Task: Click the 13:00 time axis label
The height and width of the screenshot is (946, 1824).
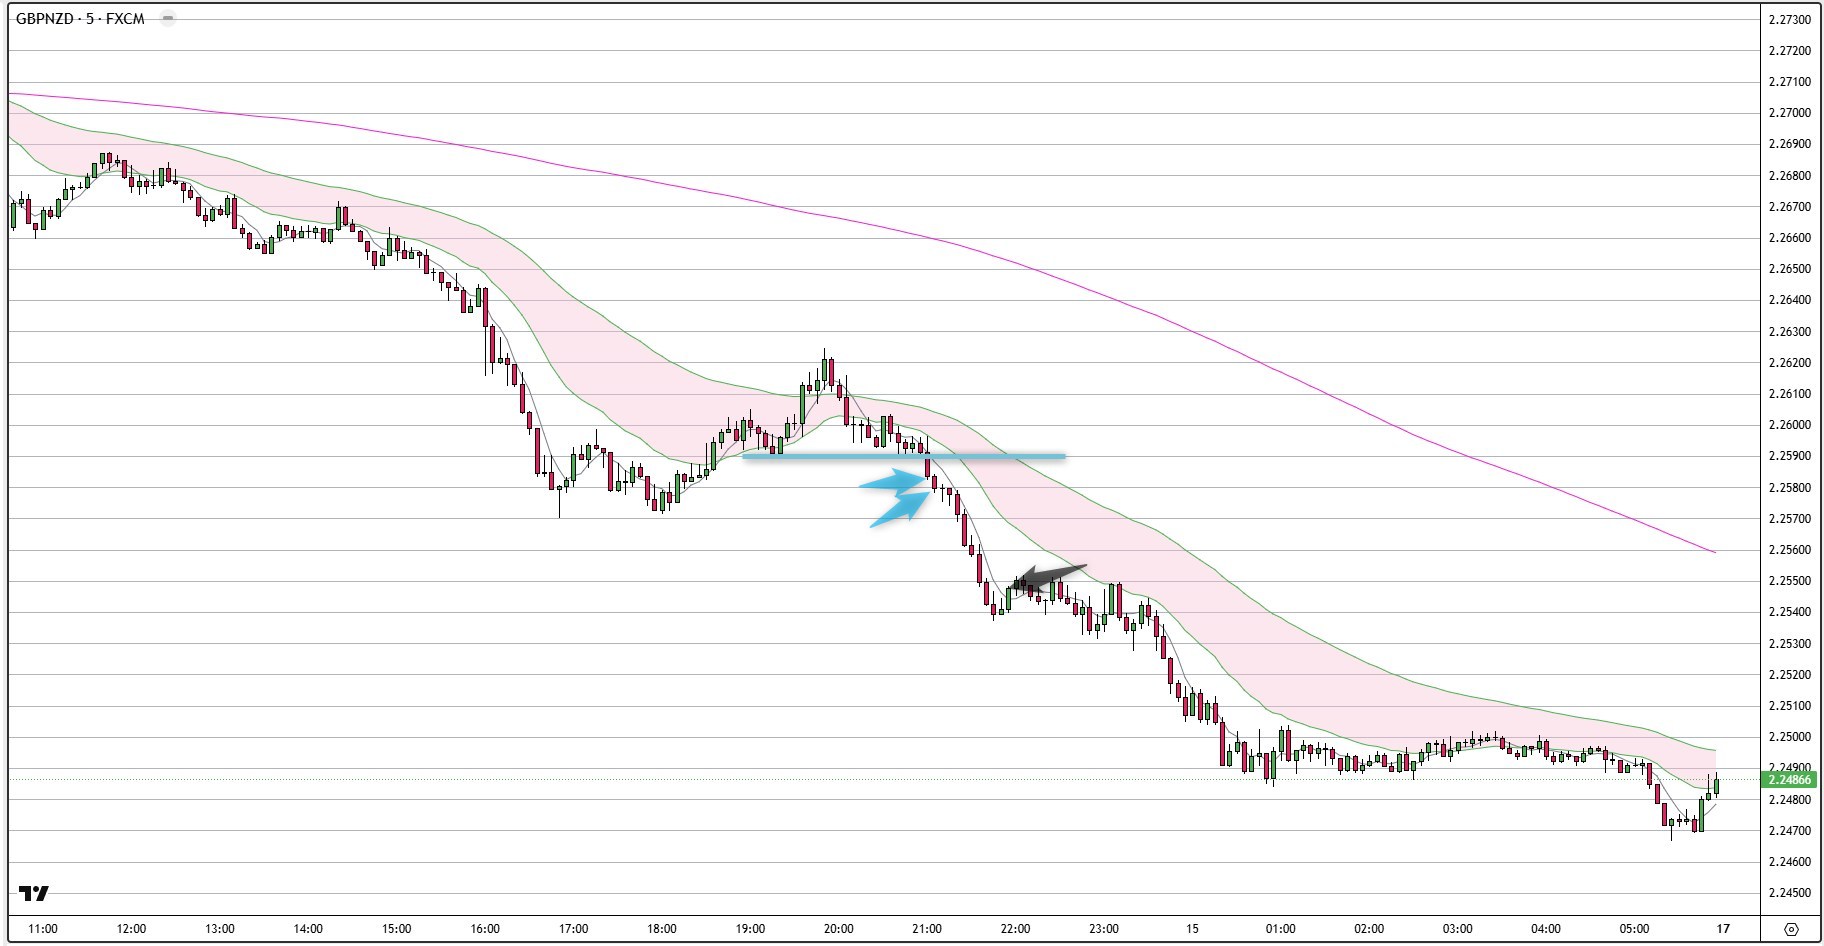Action: tap(220, 929)
